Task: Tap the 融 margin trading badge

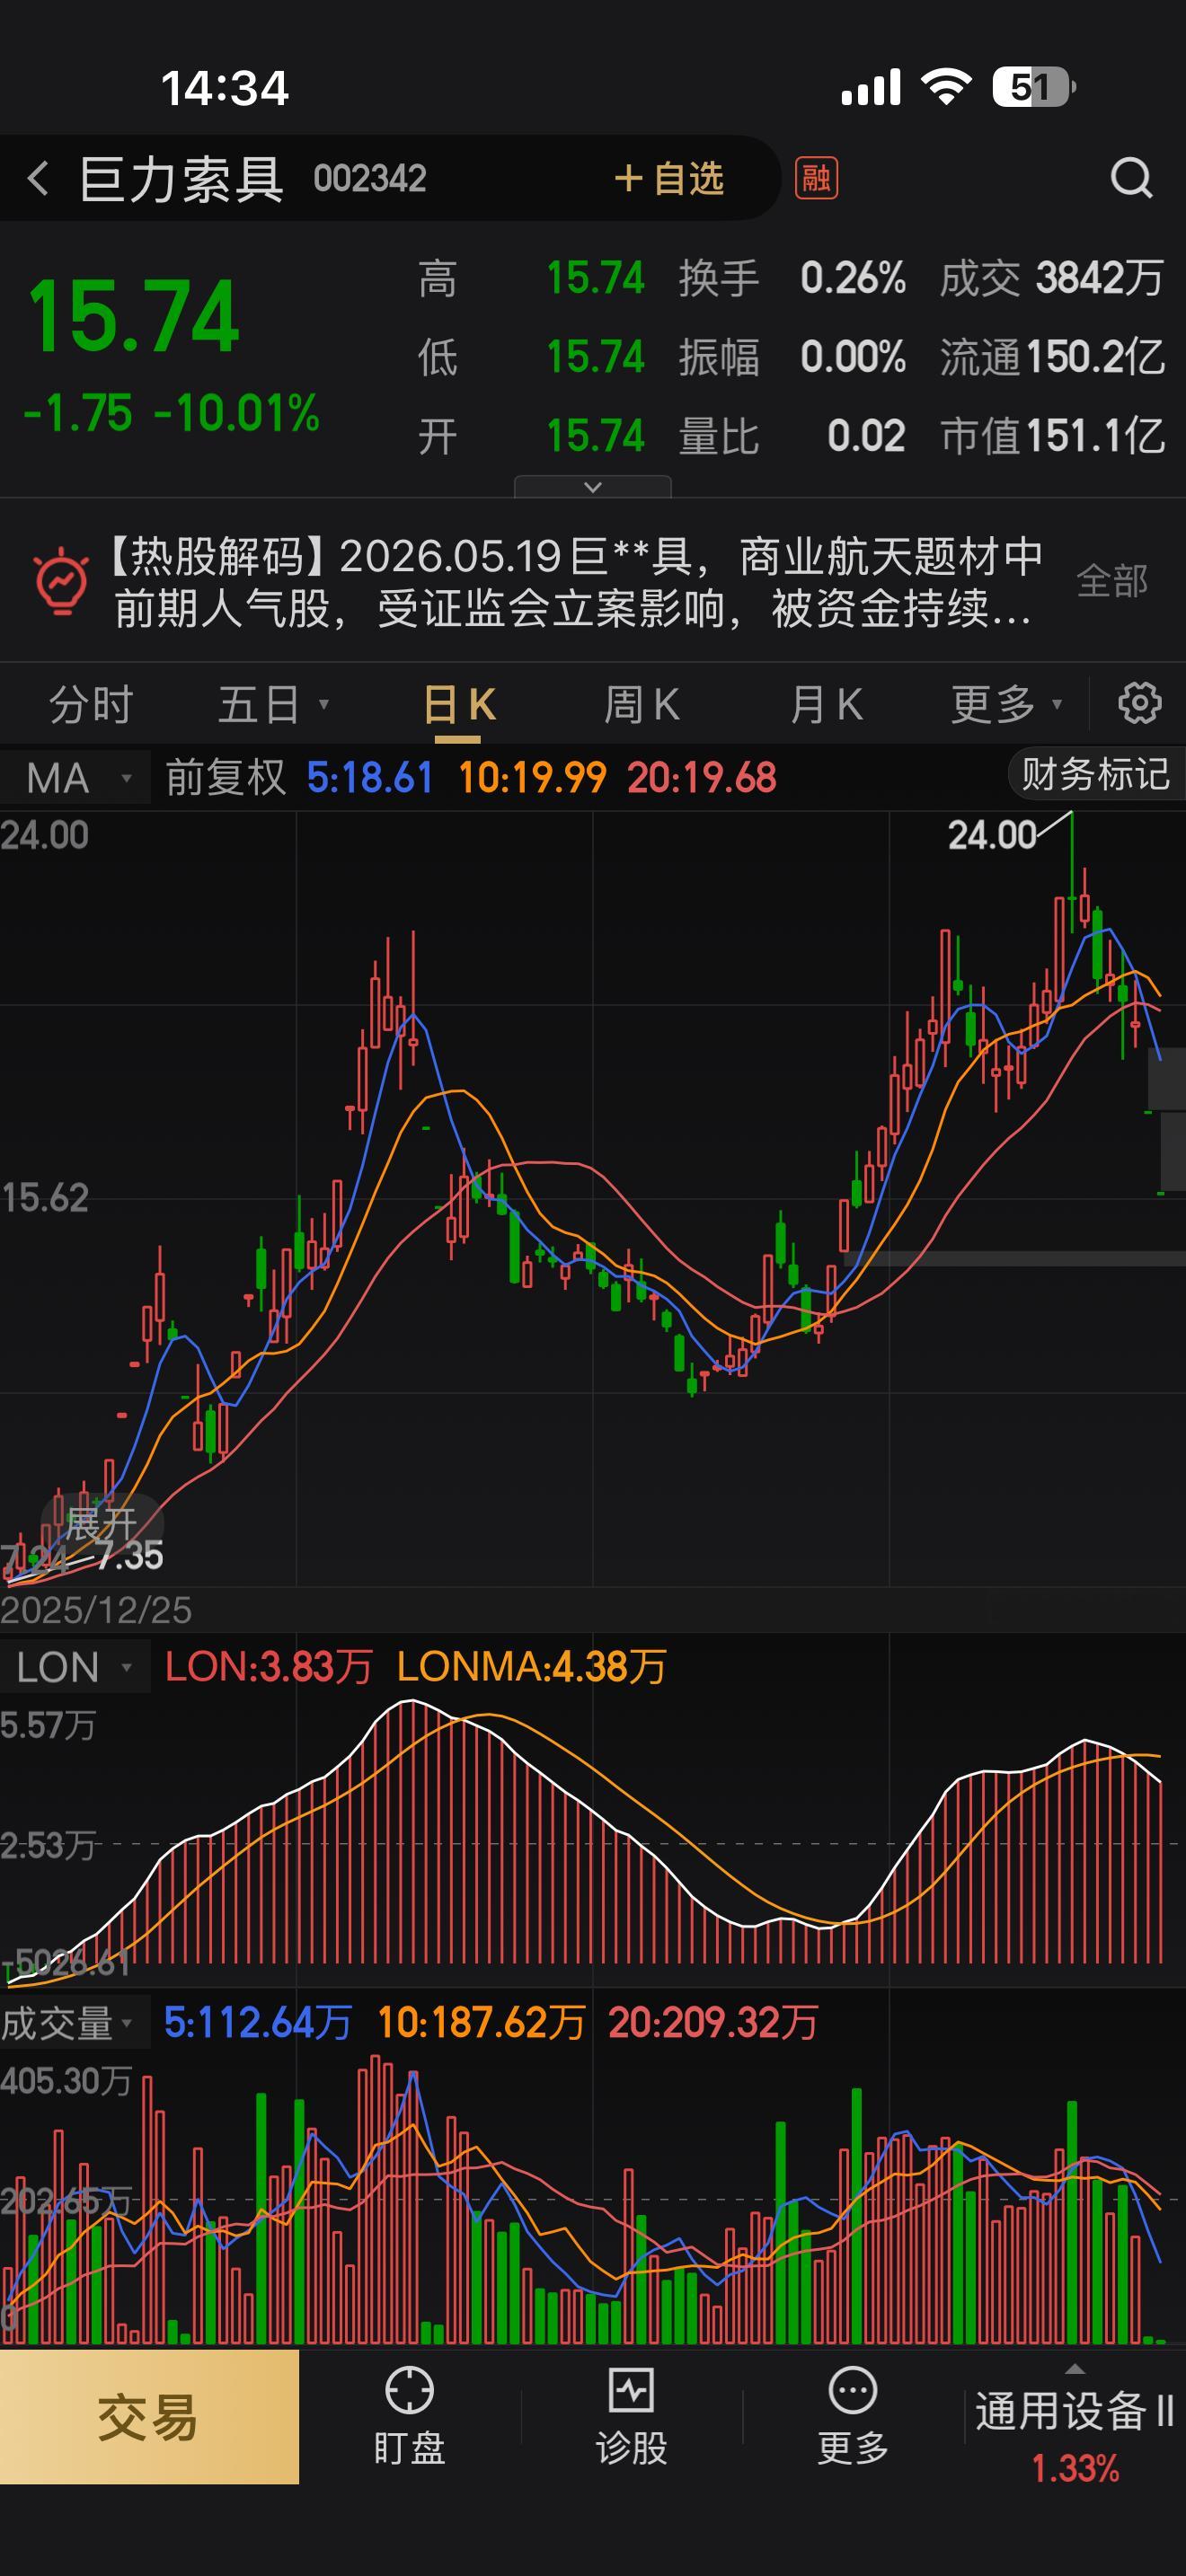Action: click(816, 179)
